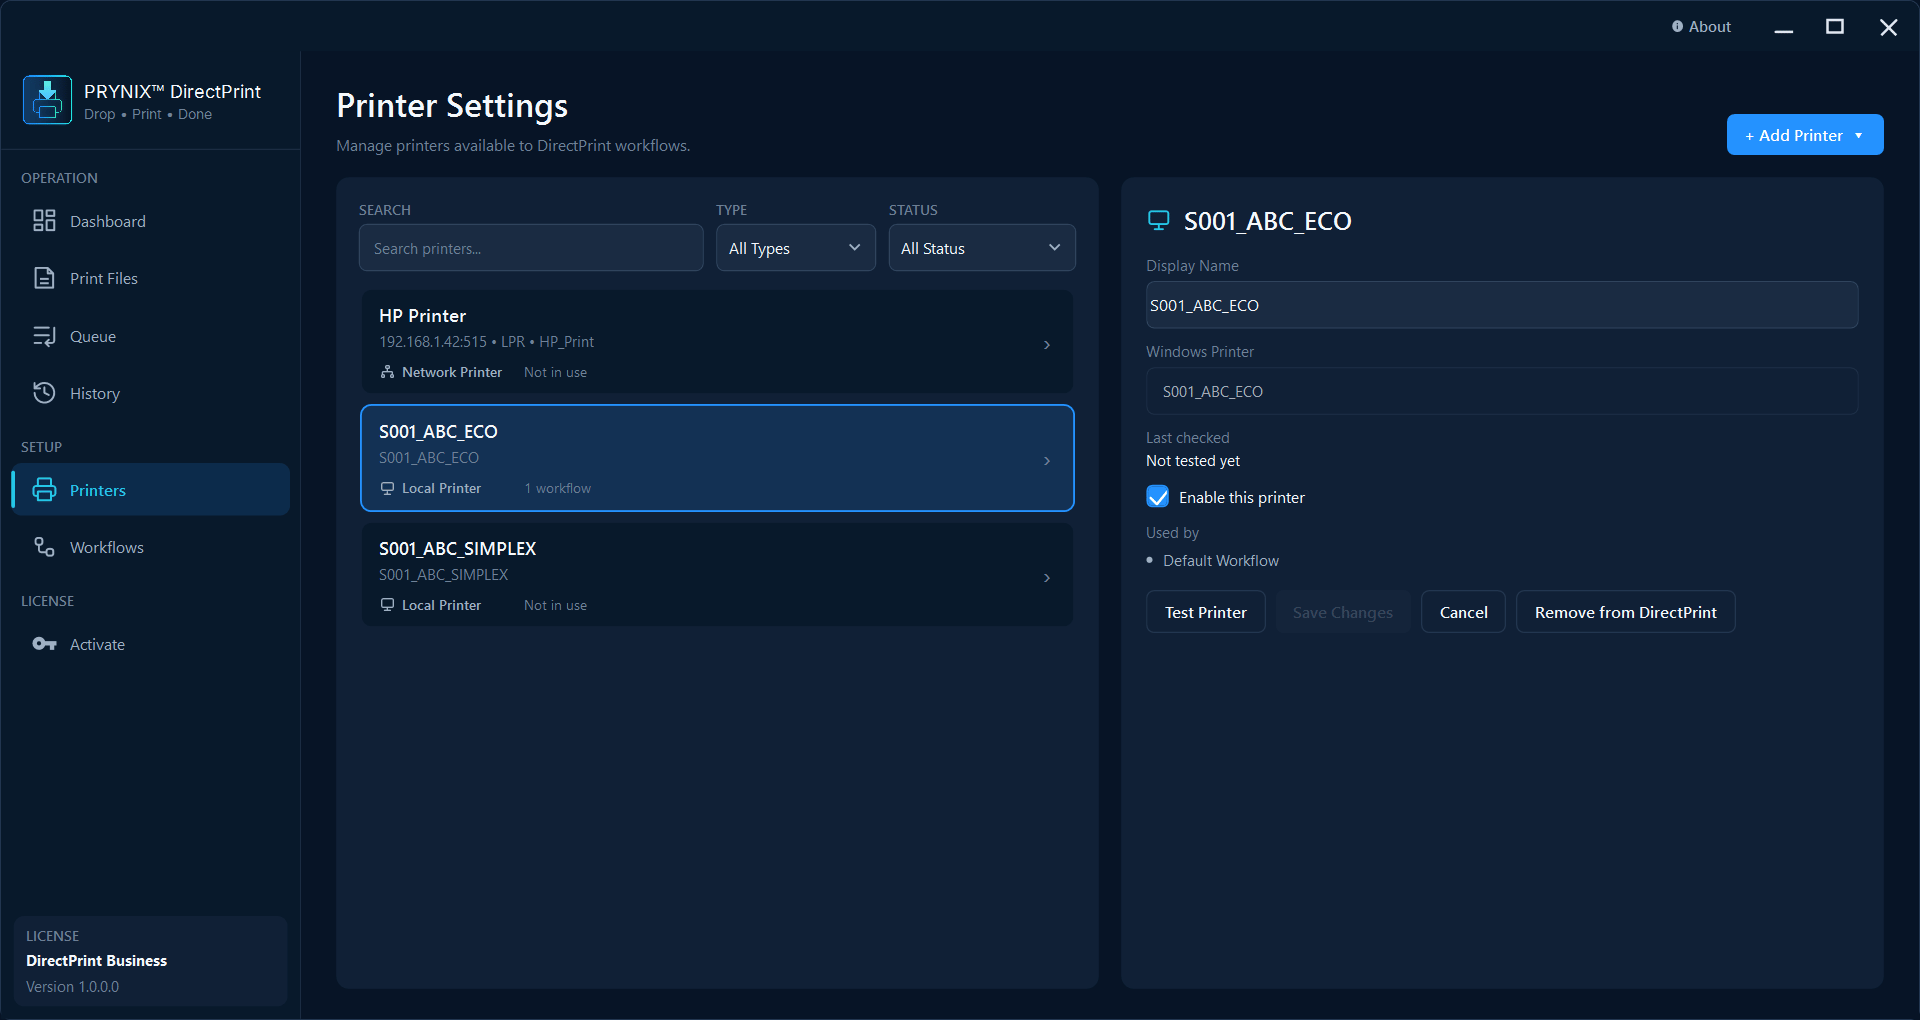Click the Windows Printer field
This screenshot has width=1920, height=1020.
[x=1502, y=391]
